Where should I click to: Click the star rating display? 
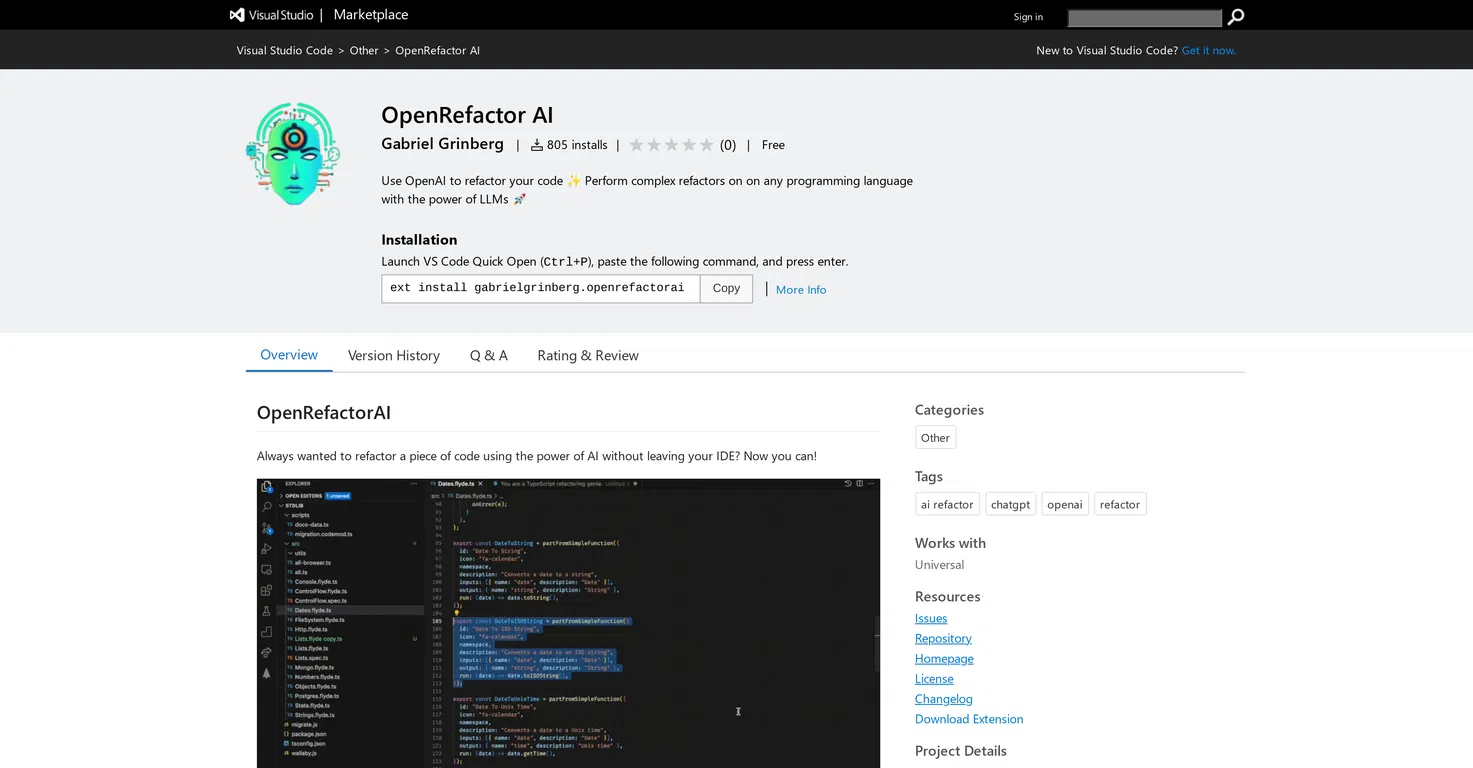pyautogui.click(x=671, y=145)
